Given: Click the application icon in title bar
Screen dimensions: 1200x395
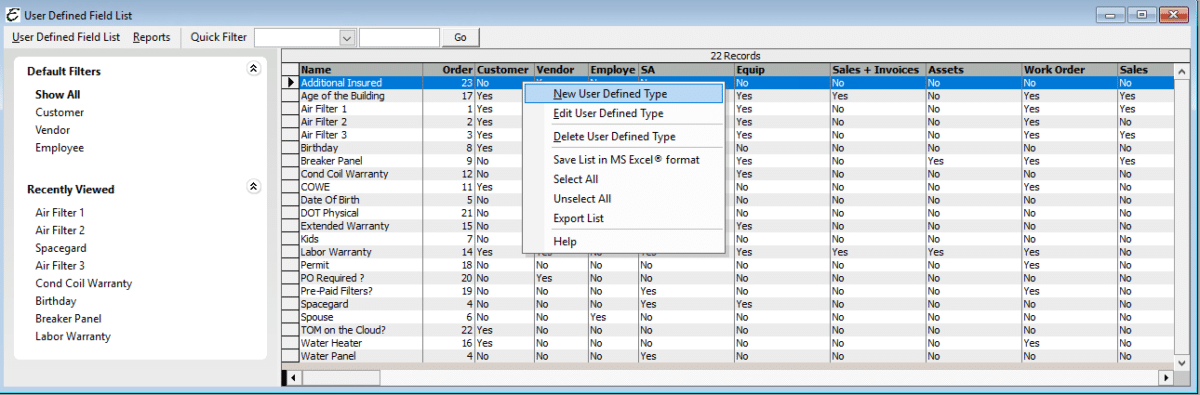Looking at the screenshot, I should tap(11, 15).
